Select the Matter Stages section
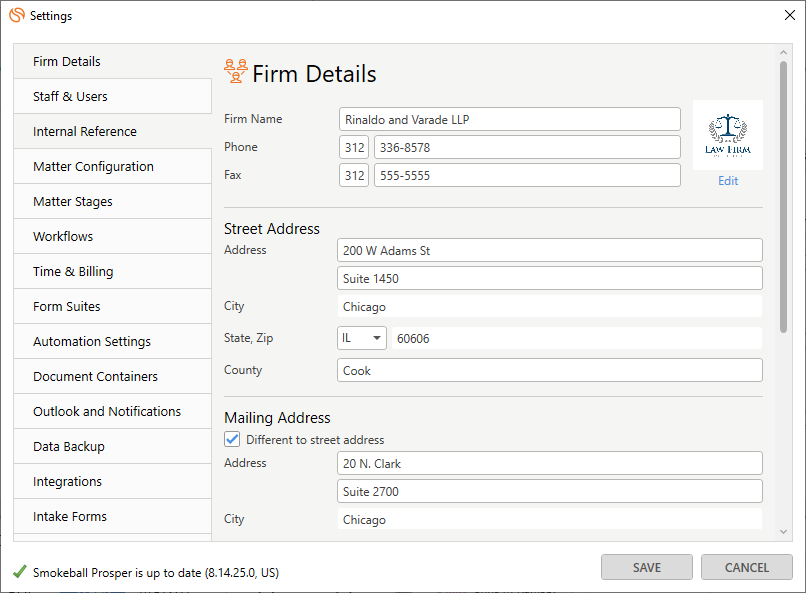806x593 pixels. tap(72, 201)
